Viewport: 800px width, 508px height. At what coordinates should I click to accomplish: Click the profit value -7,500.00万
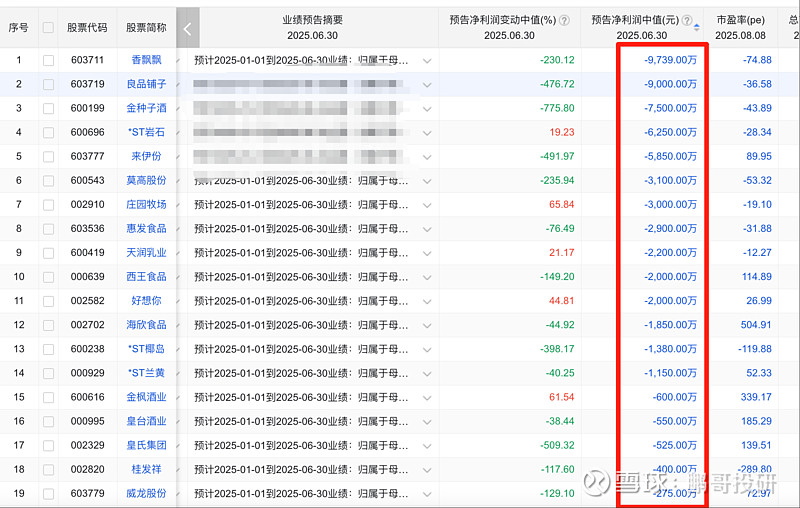tap(670, 108)
